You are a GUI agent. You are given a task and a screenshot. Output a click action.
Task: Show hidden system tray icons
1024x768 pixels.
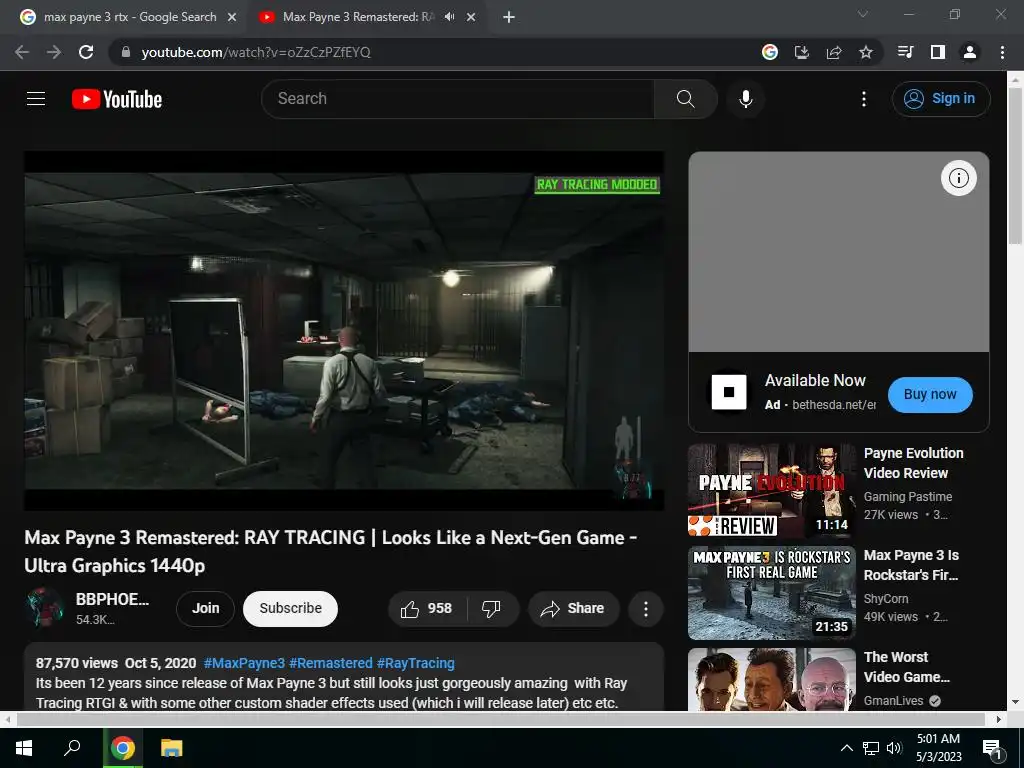(846, 748)
